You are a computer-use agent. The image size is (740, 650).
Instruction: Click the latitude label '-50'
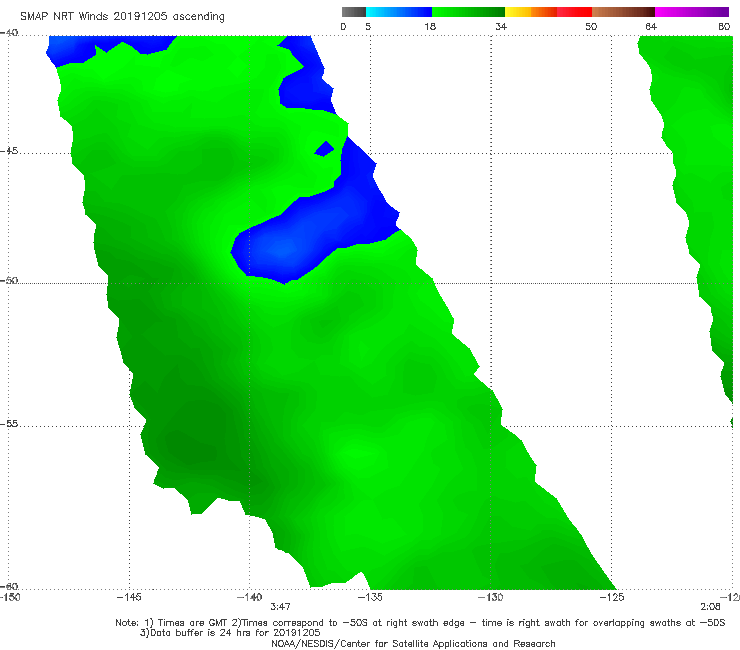pos(9,280)
